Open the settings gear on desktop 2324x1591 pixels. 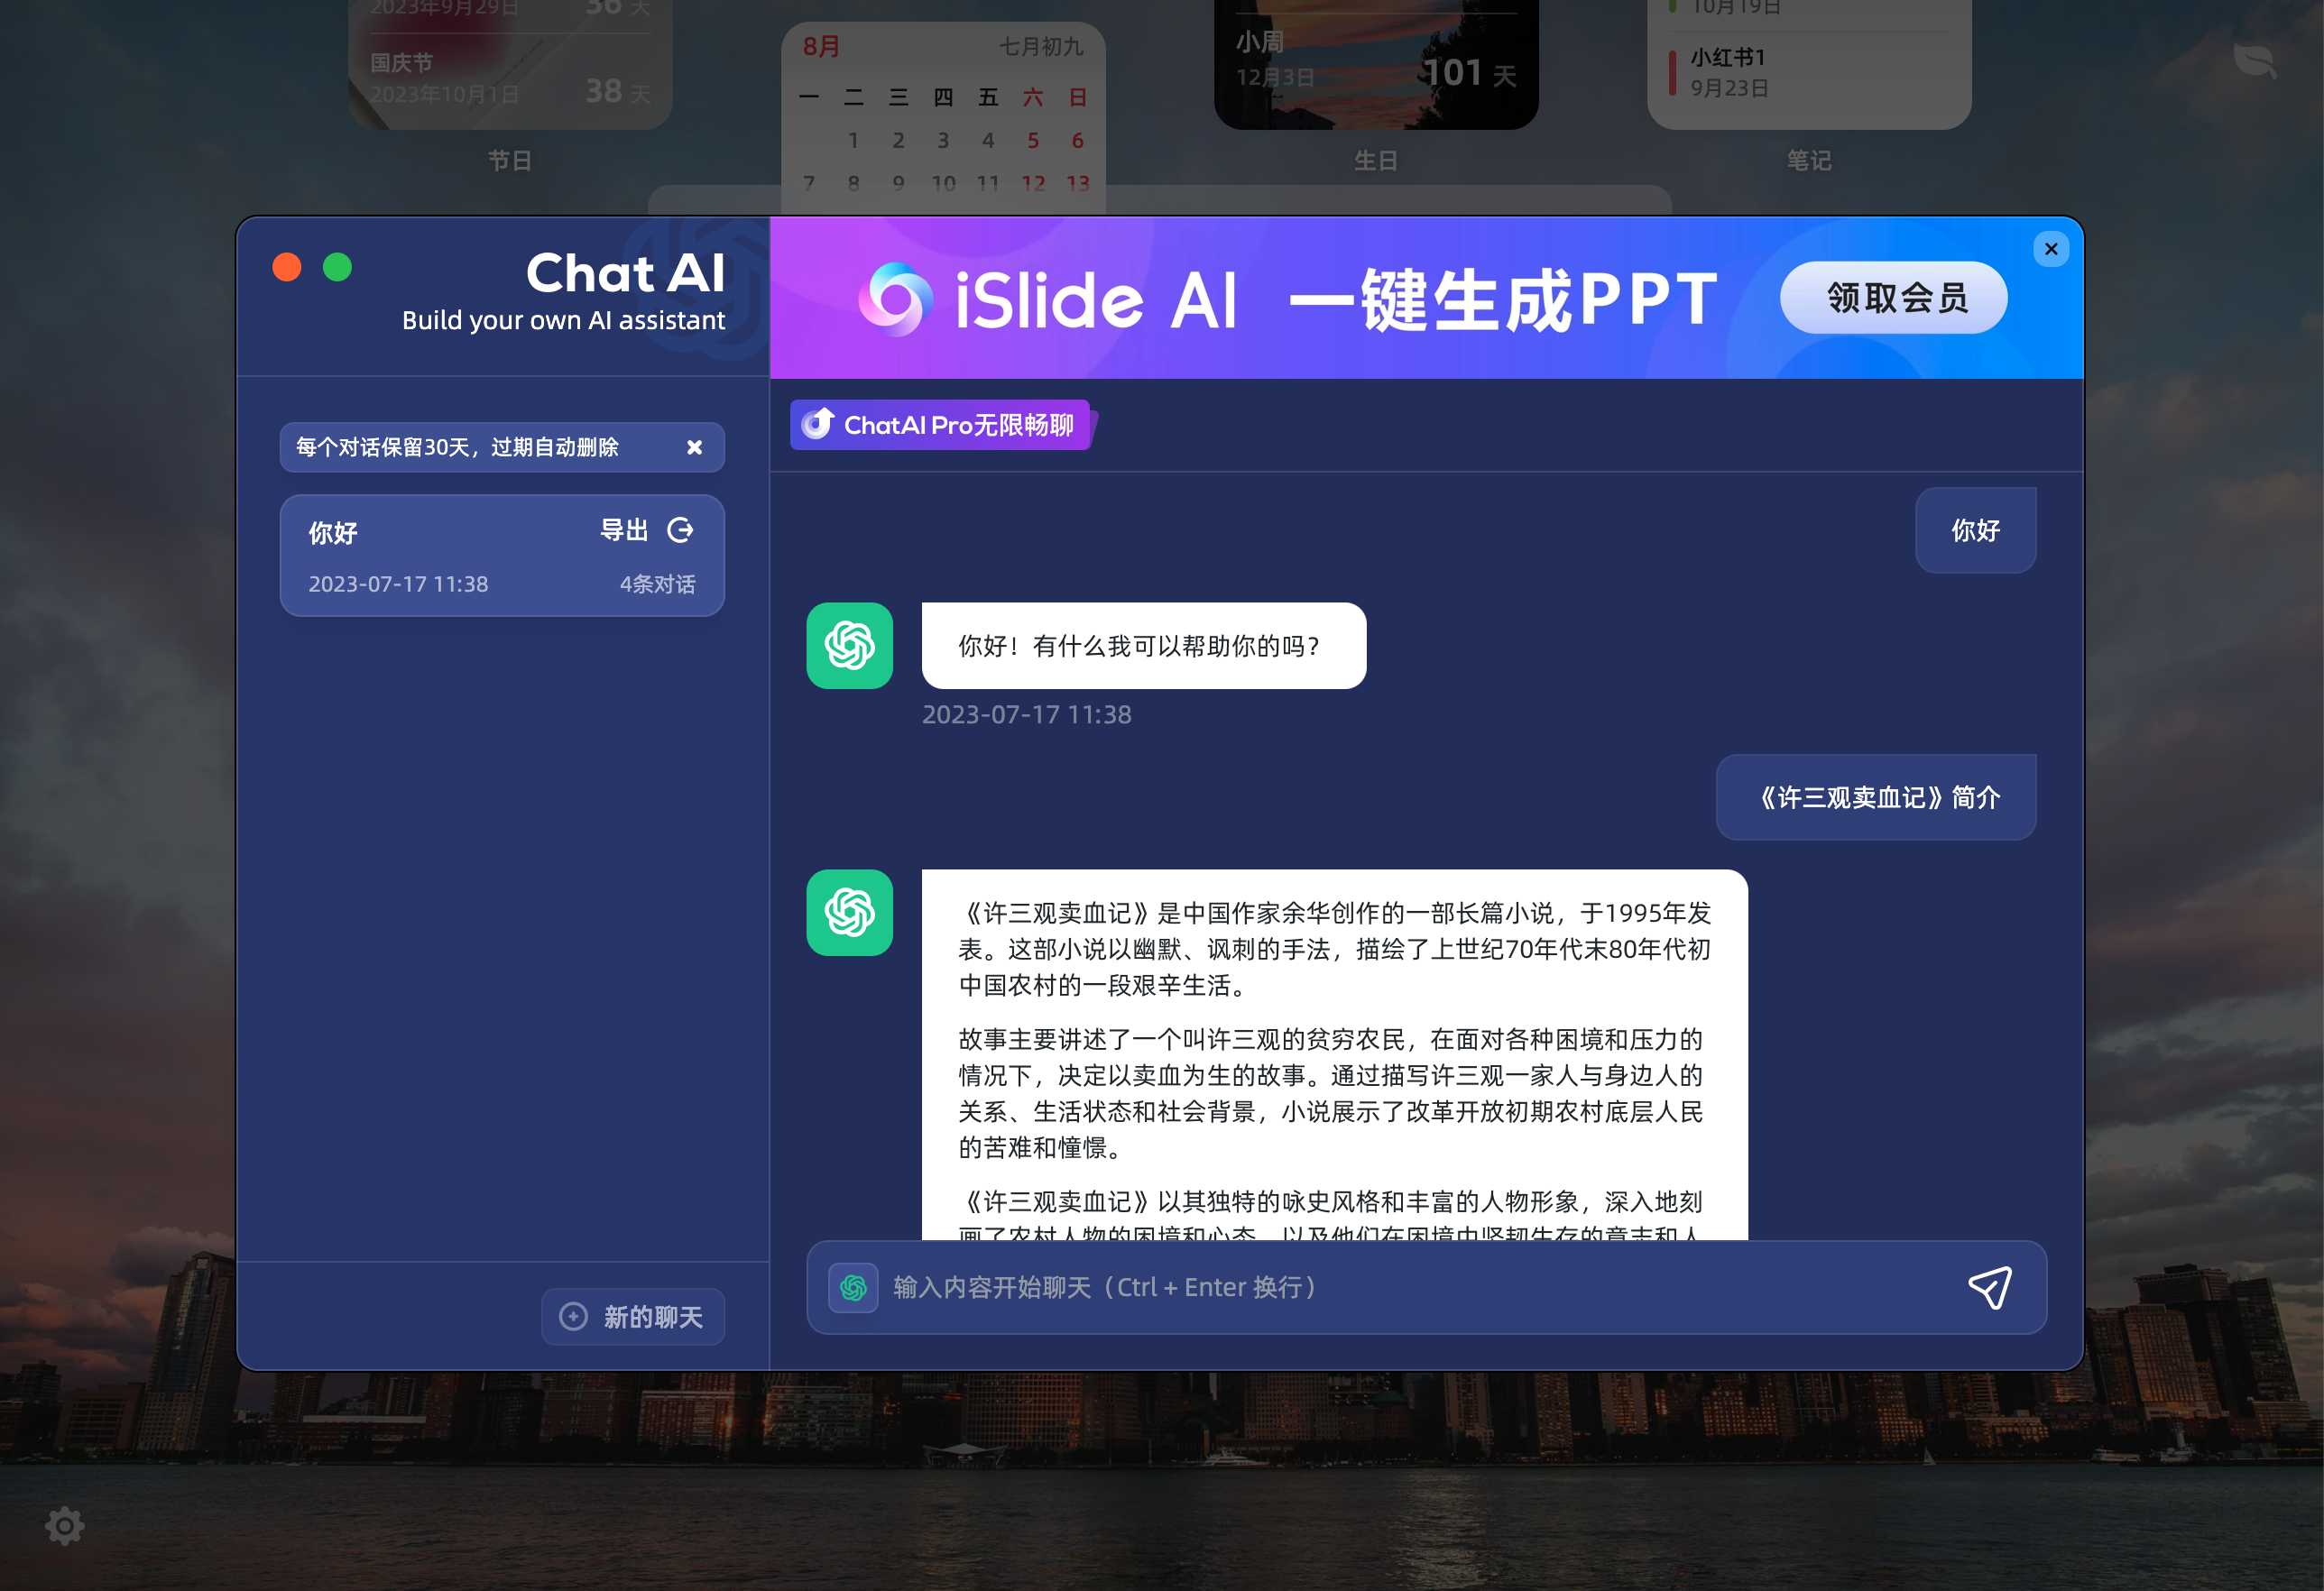coord(65,1525)
